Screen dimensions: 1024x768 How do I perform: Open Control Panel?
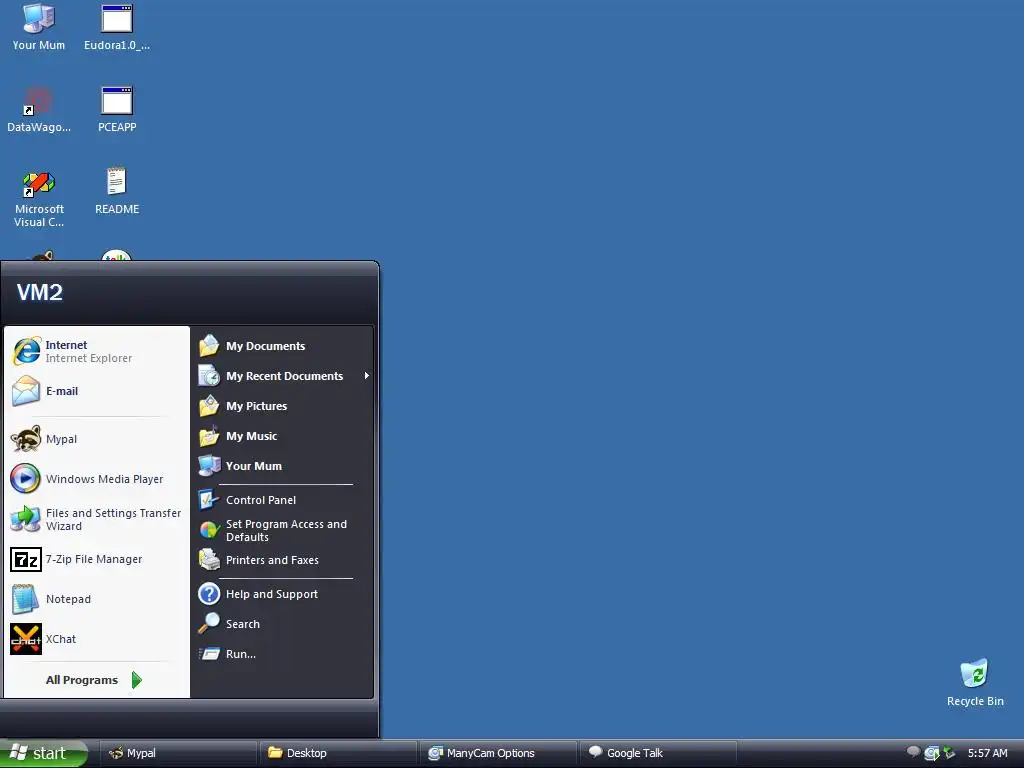[283, 500]
